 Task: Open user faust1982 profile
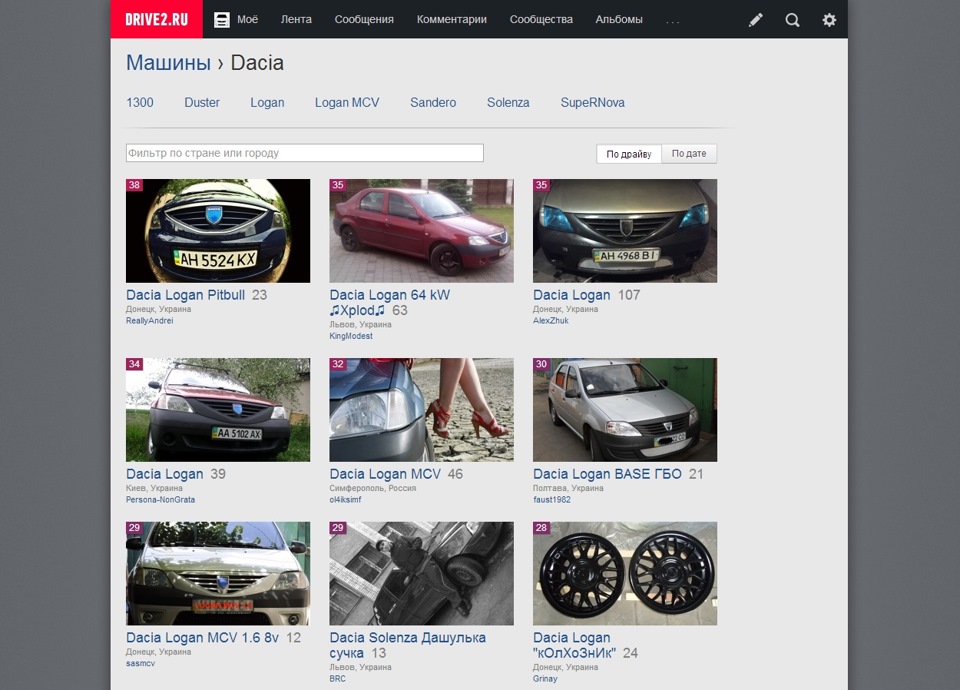(552, 500)
